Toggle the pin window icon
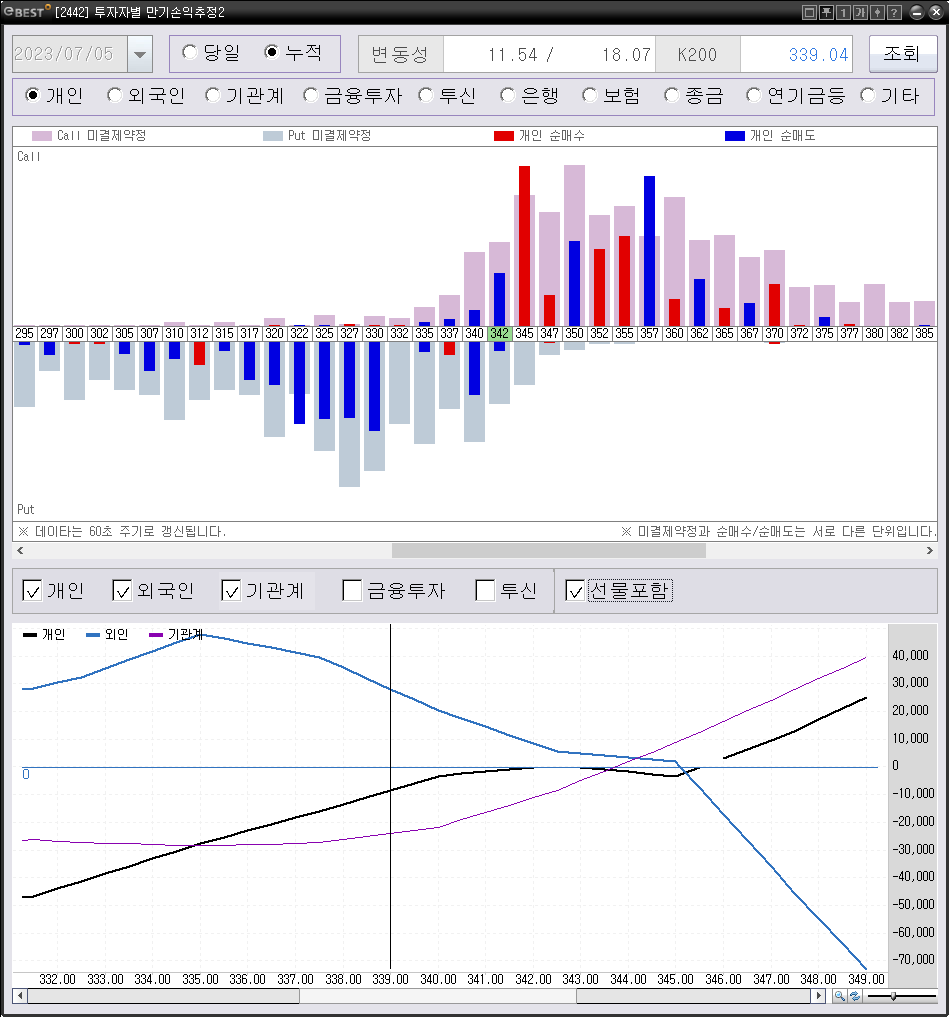This screenshot has width=949, height=1017. 826,12
